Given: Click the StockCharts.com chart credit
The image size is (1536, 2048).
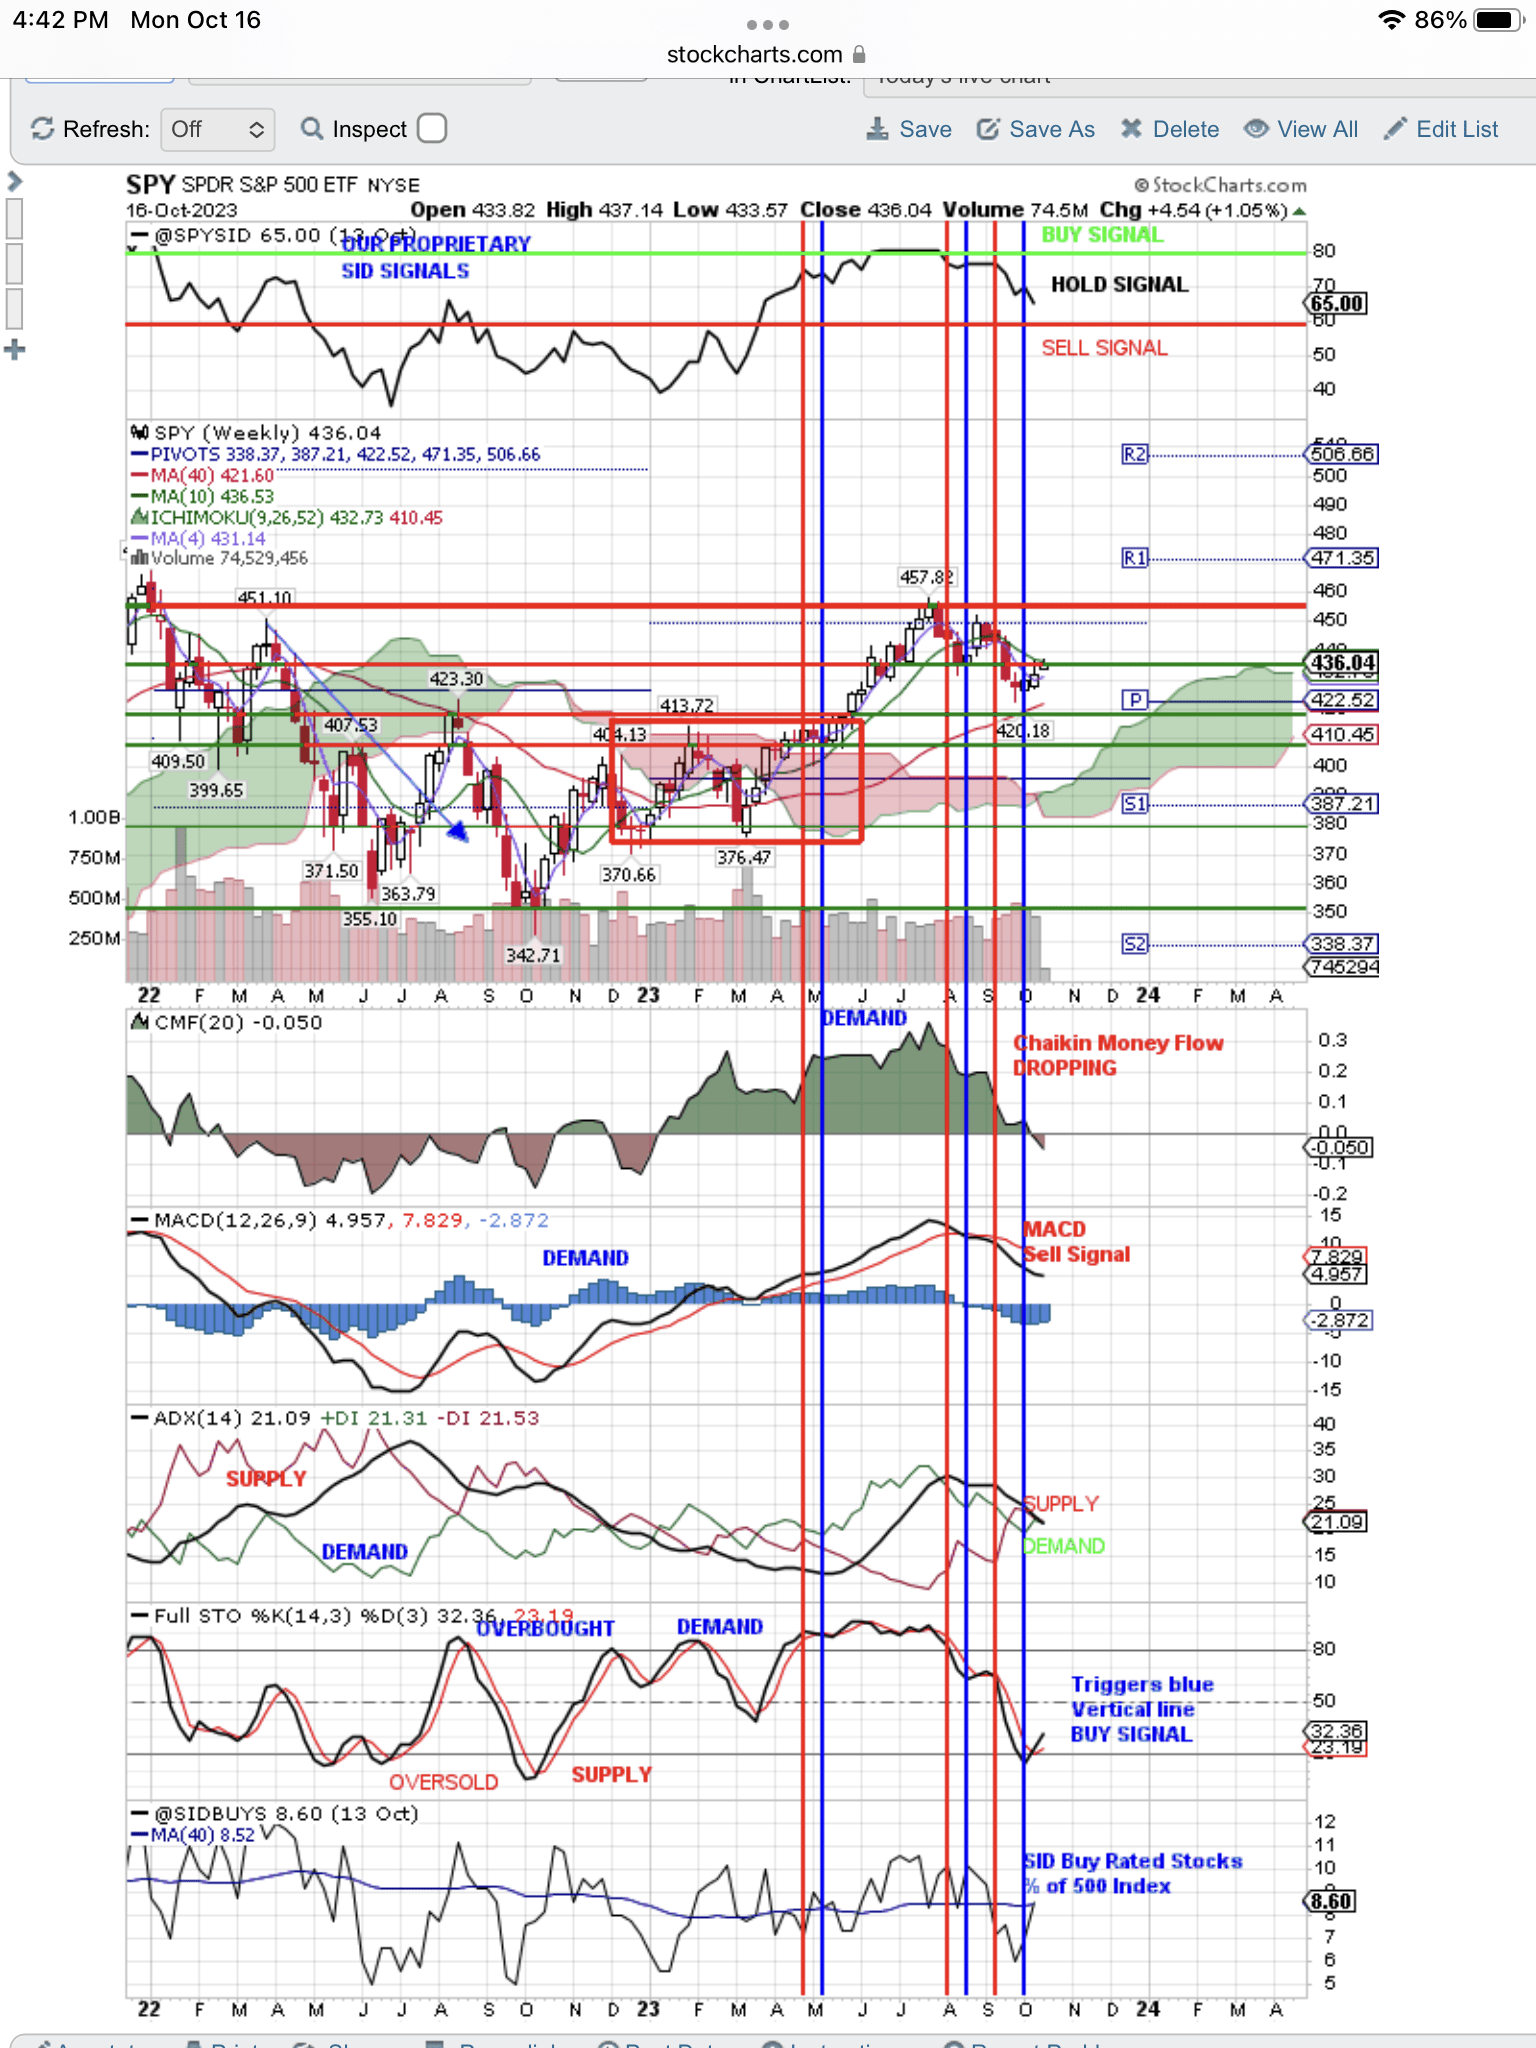Looking at the screenshot, I should [1221, 185].
